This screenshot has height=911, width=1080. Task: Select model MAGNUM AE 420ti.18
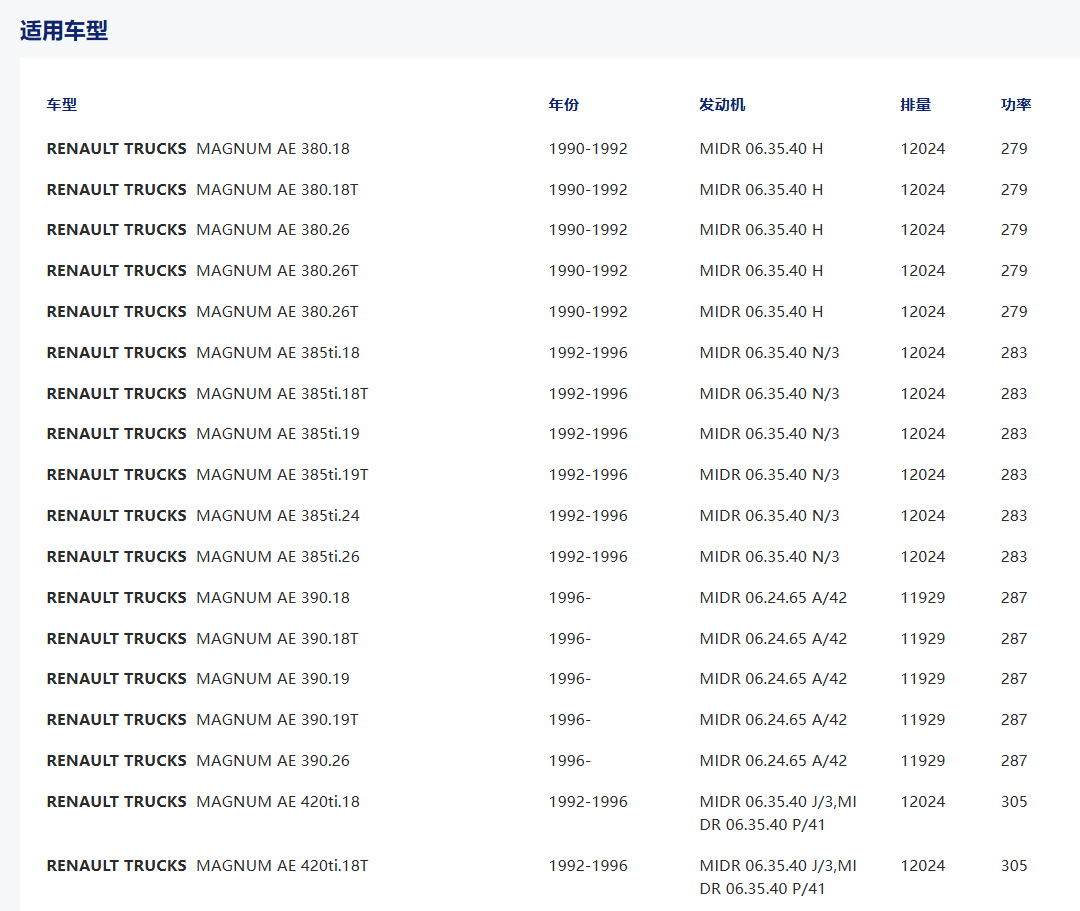pyautogui.click(x=278, y=802)
